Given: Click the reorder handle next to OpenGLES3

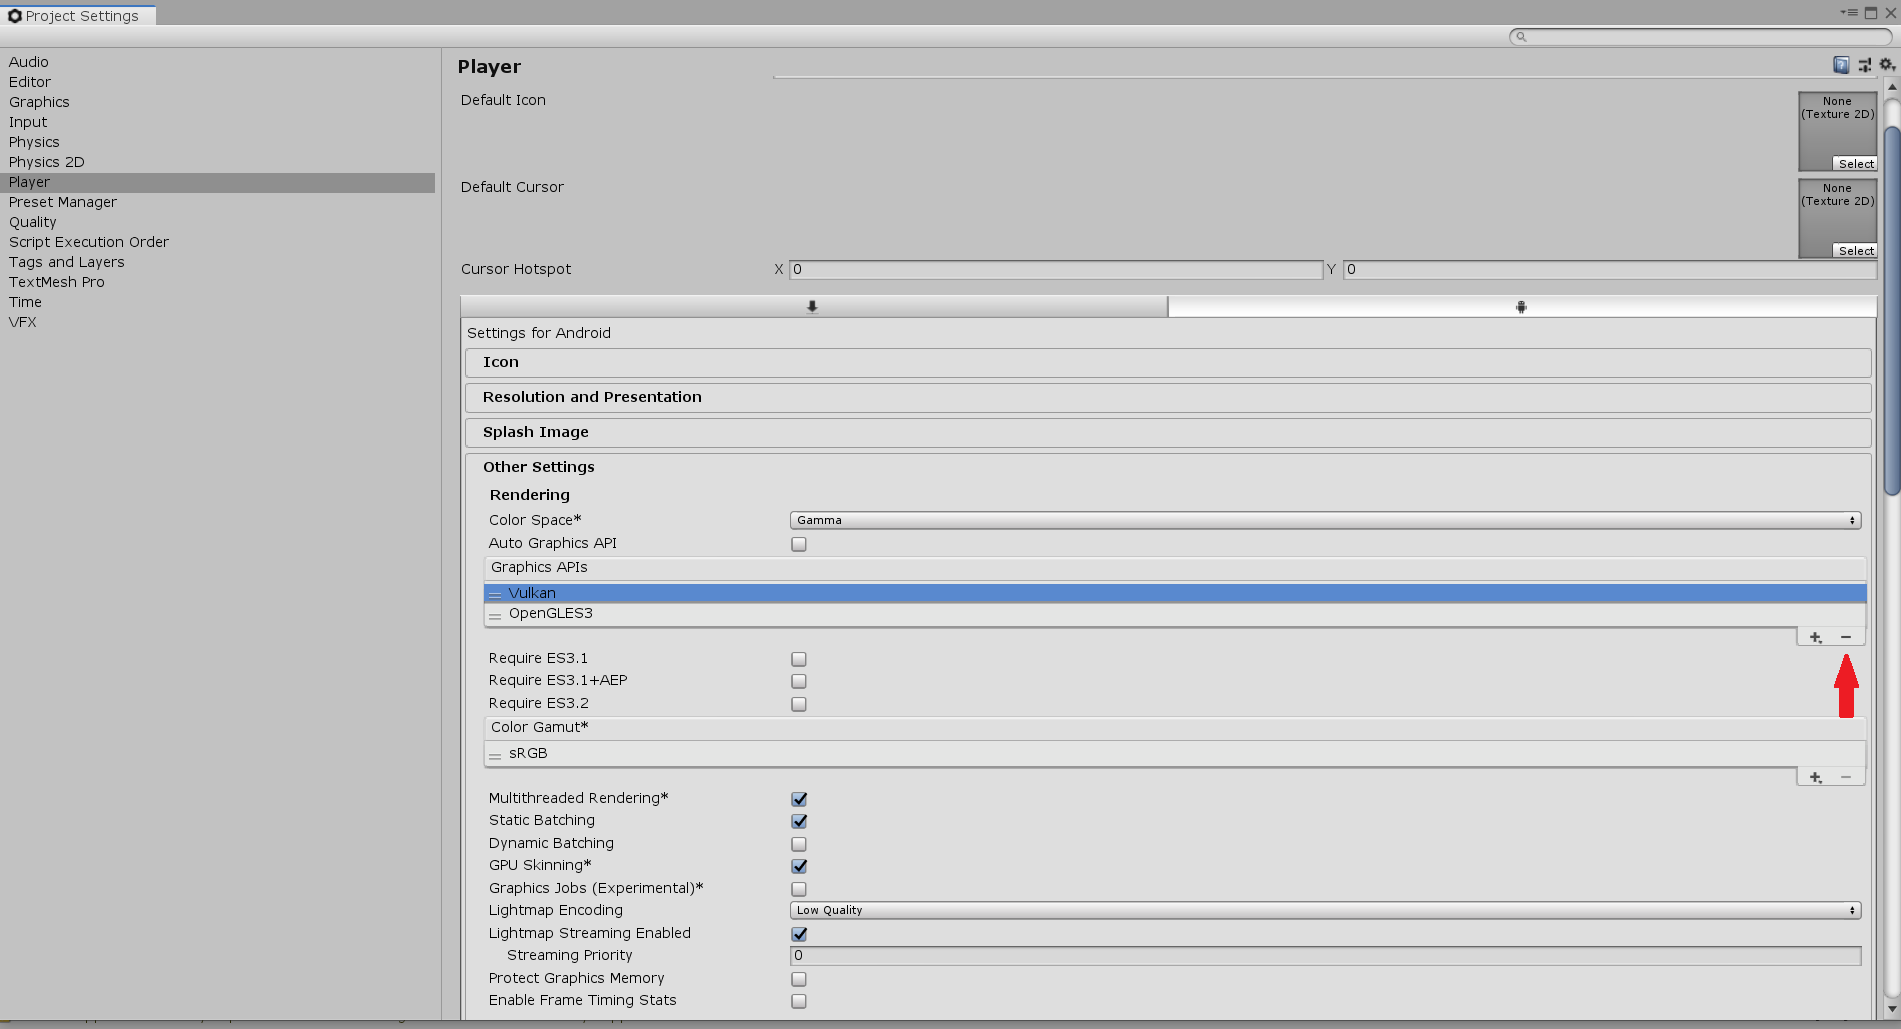Looking at the screenshot, I should (497, 615).
